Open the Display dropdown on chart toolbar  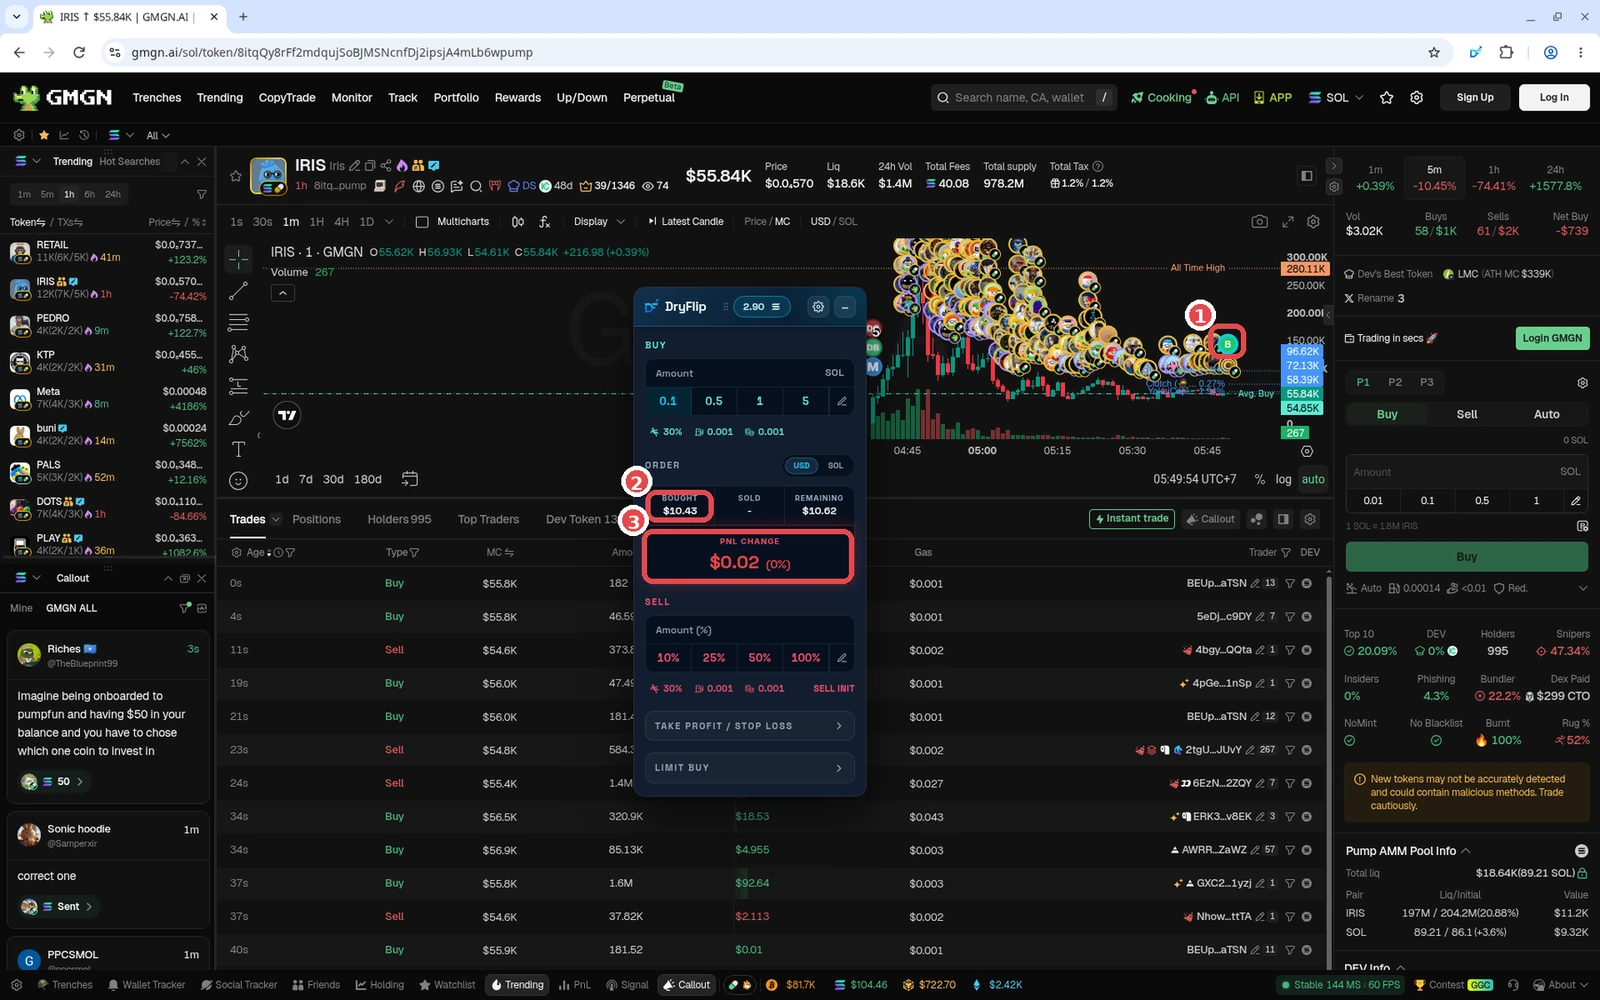coord(599,222)
